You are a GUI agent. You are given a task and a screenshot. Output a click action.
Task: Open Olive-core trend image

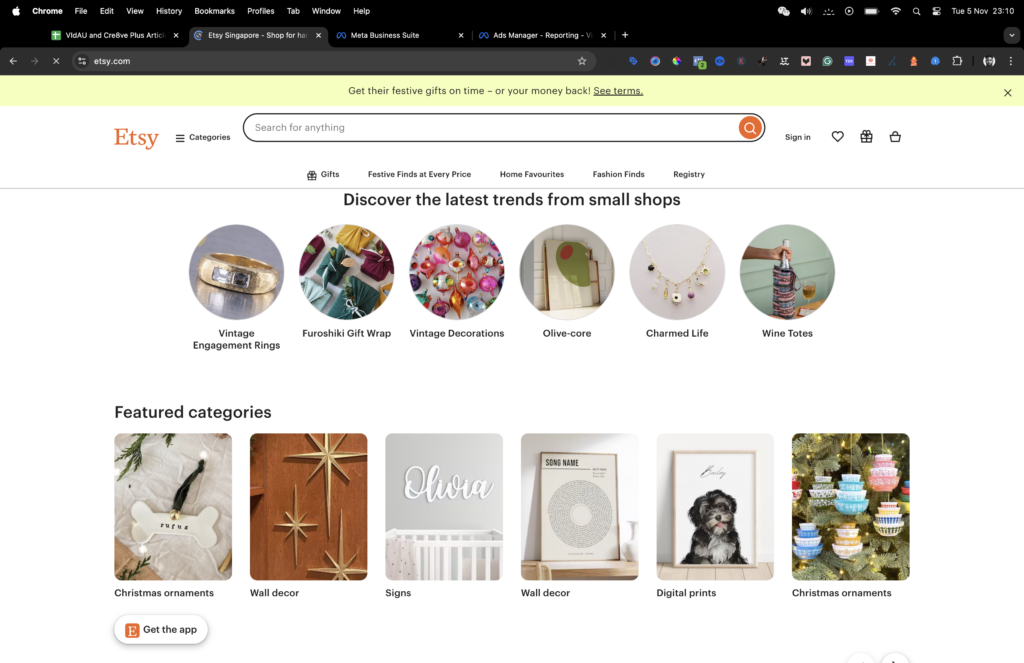click(567, 272)
